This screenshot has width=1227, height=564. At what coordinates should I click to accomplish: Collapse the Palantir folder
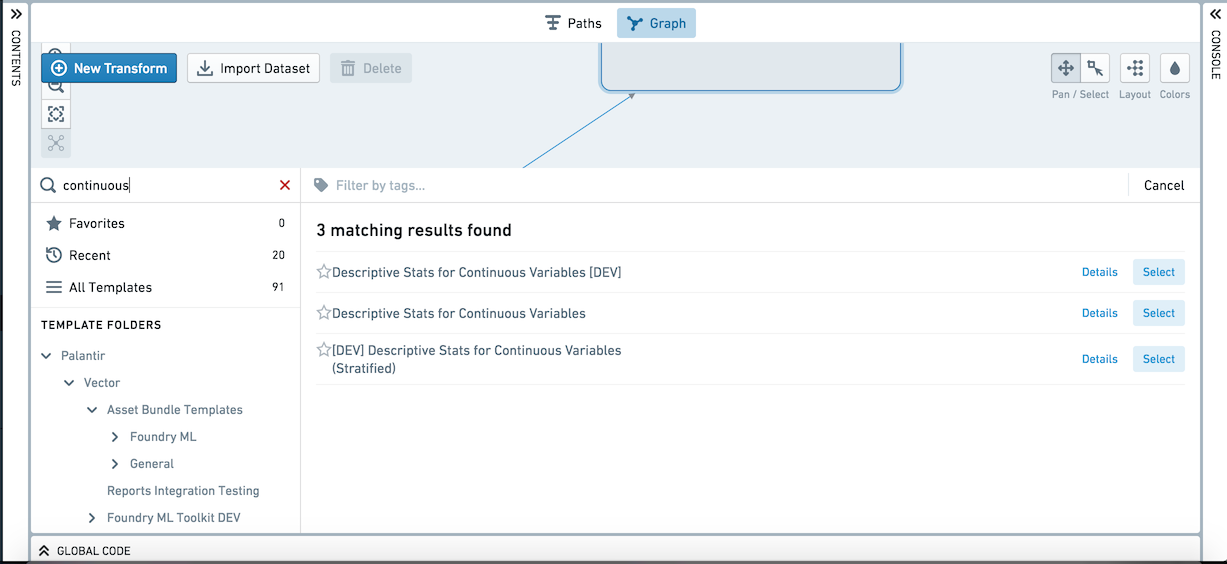(47, 356)
